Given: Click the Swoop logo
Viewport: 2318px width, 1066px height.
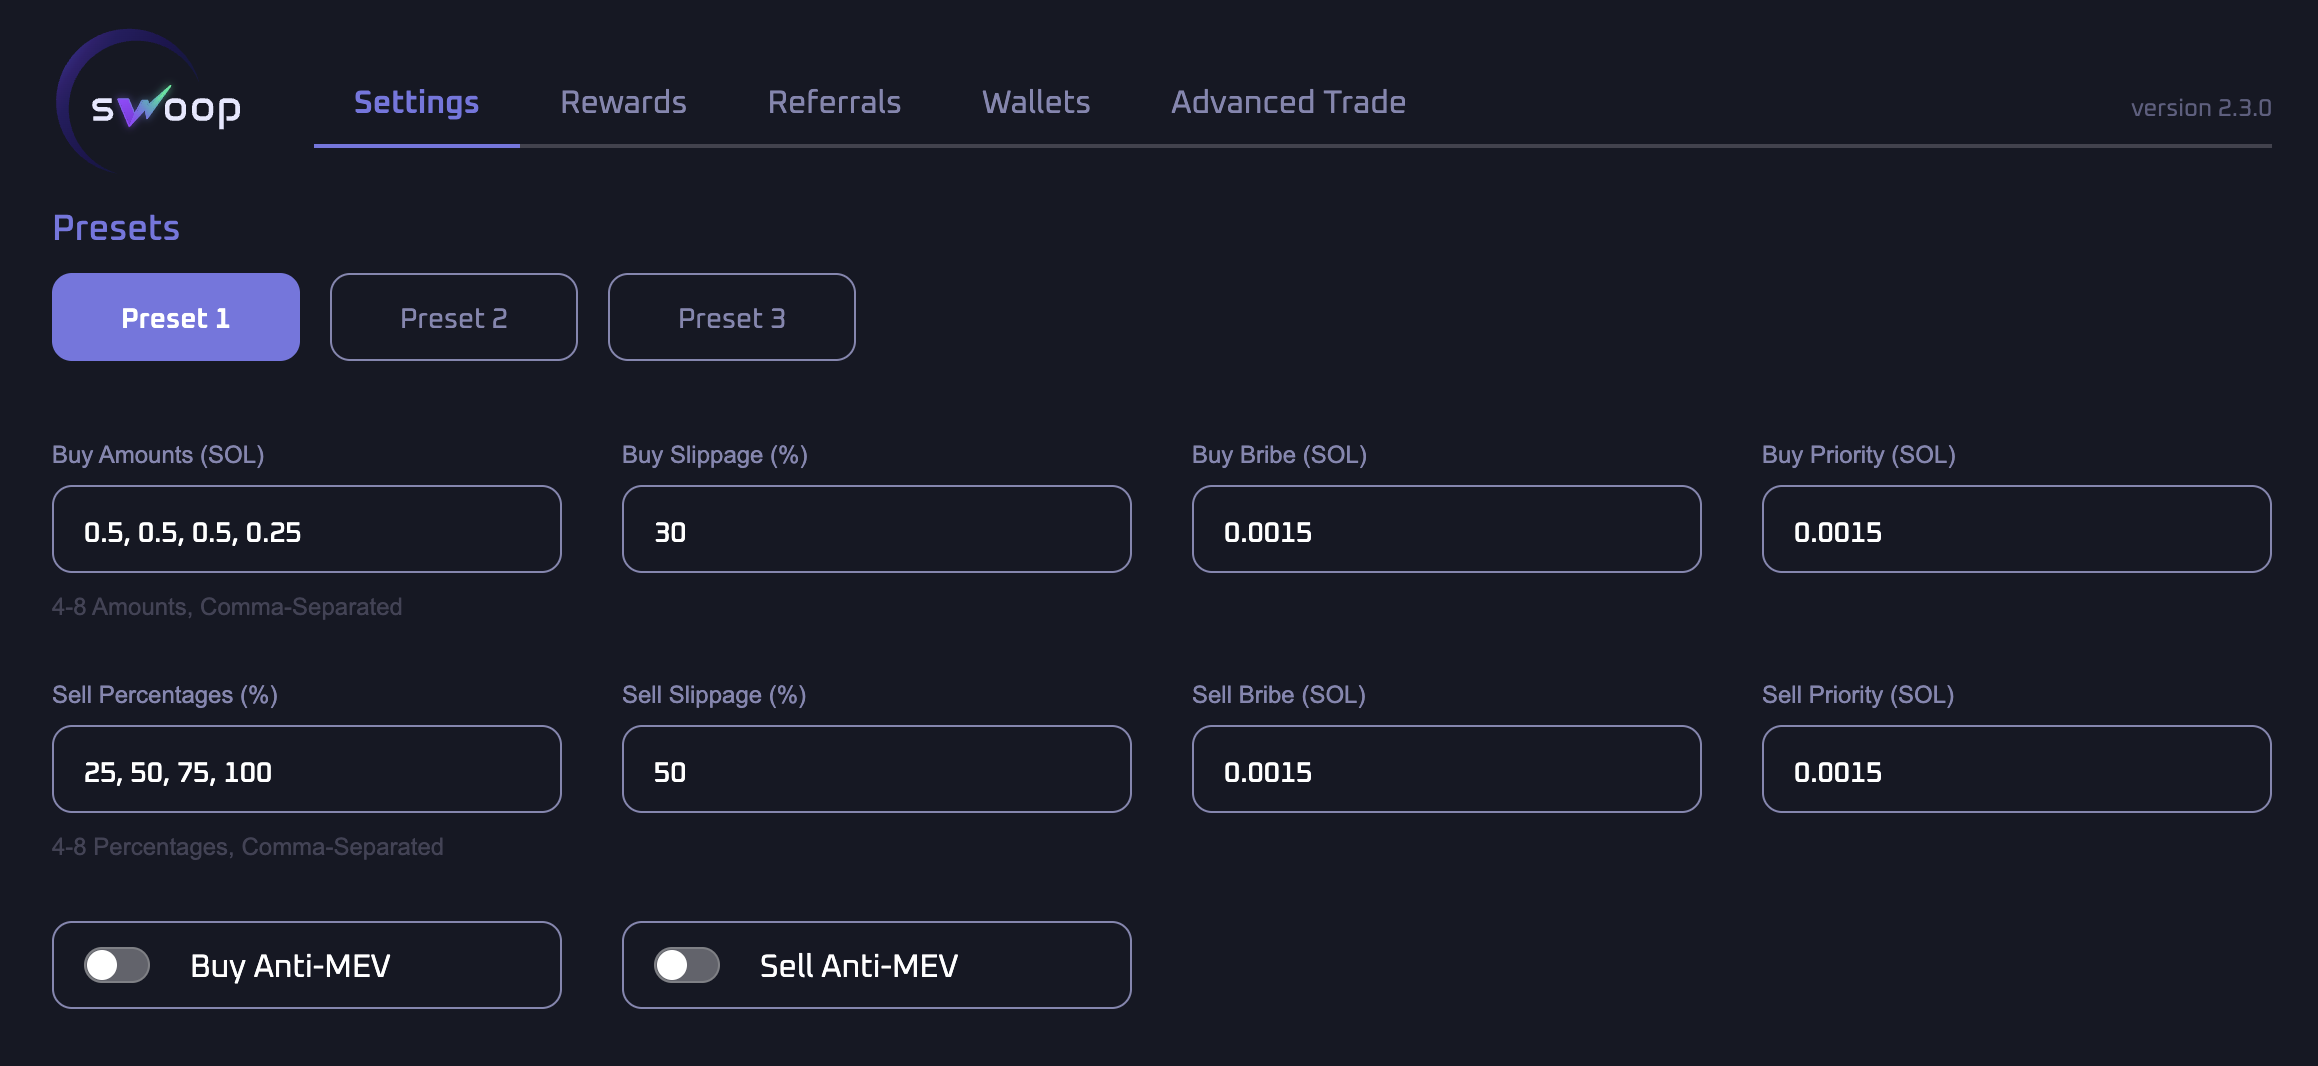Looking at the screenshot, I should coord(150,102).
